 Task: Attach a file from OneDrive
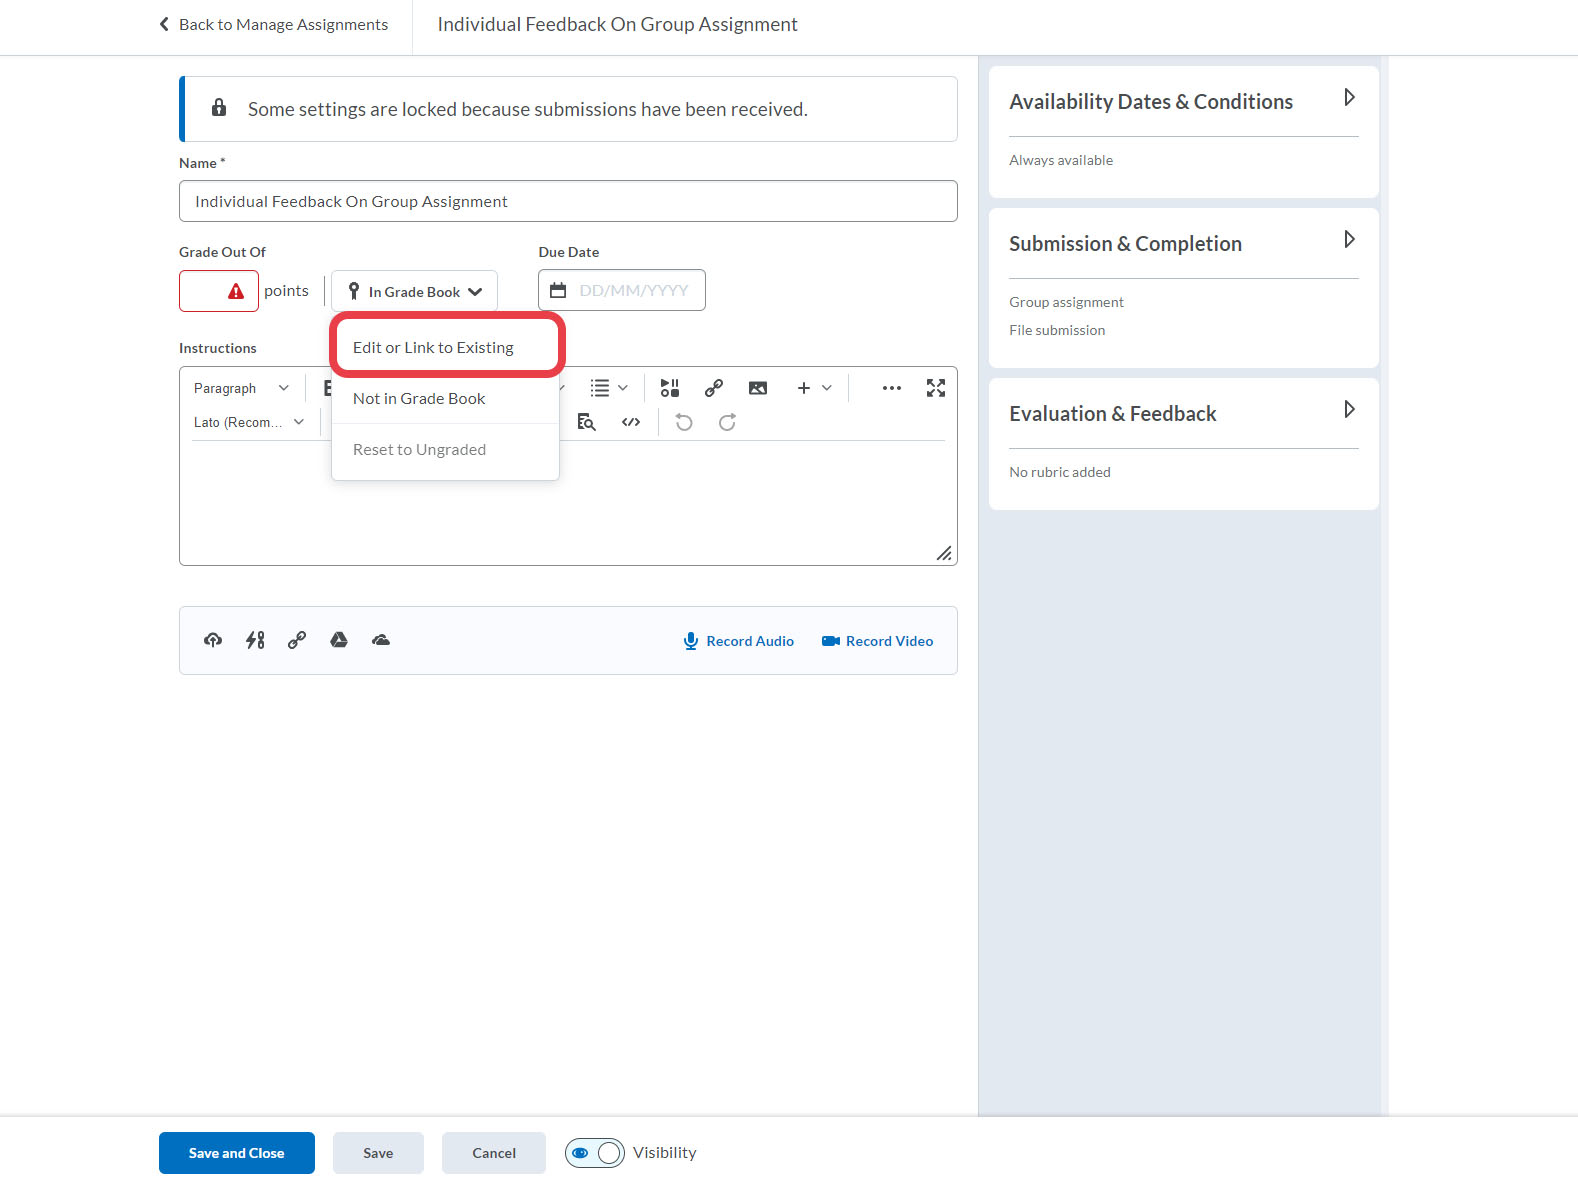click(x=381, y=640)
